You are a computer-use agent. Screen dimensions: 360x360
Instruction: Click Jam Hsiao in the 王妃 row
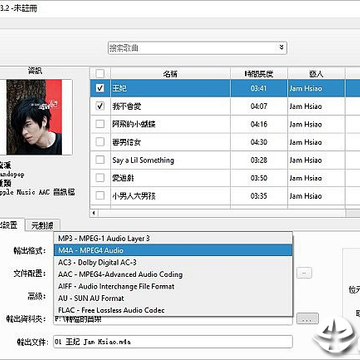306,88
